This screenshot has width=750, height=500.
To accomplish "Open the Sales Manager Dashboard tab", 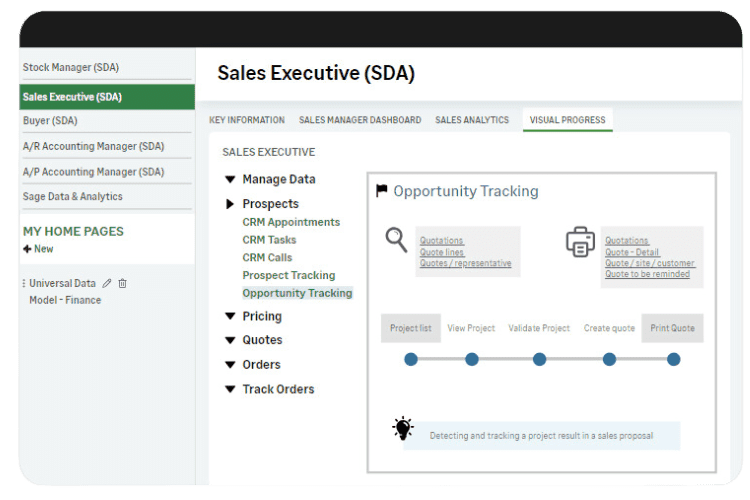I will tap(360, 120).
